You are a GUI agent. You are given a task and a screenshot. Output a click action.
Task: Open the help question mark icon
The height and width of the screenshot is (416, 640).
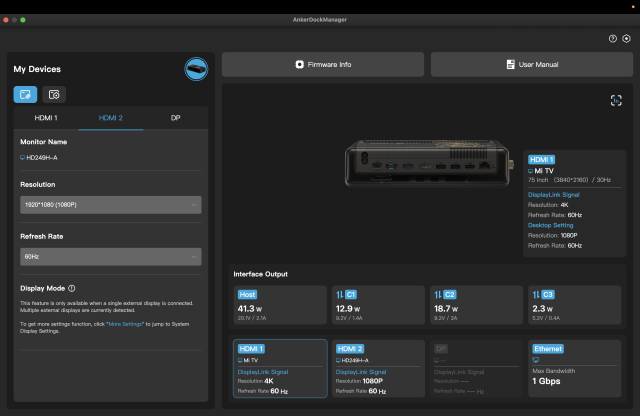click(x=613, y=38)
